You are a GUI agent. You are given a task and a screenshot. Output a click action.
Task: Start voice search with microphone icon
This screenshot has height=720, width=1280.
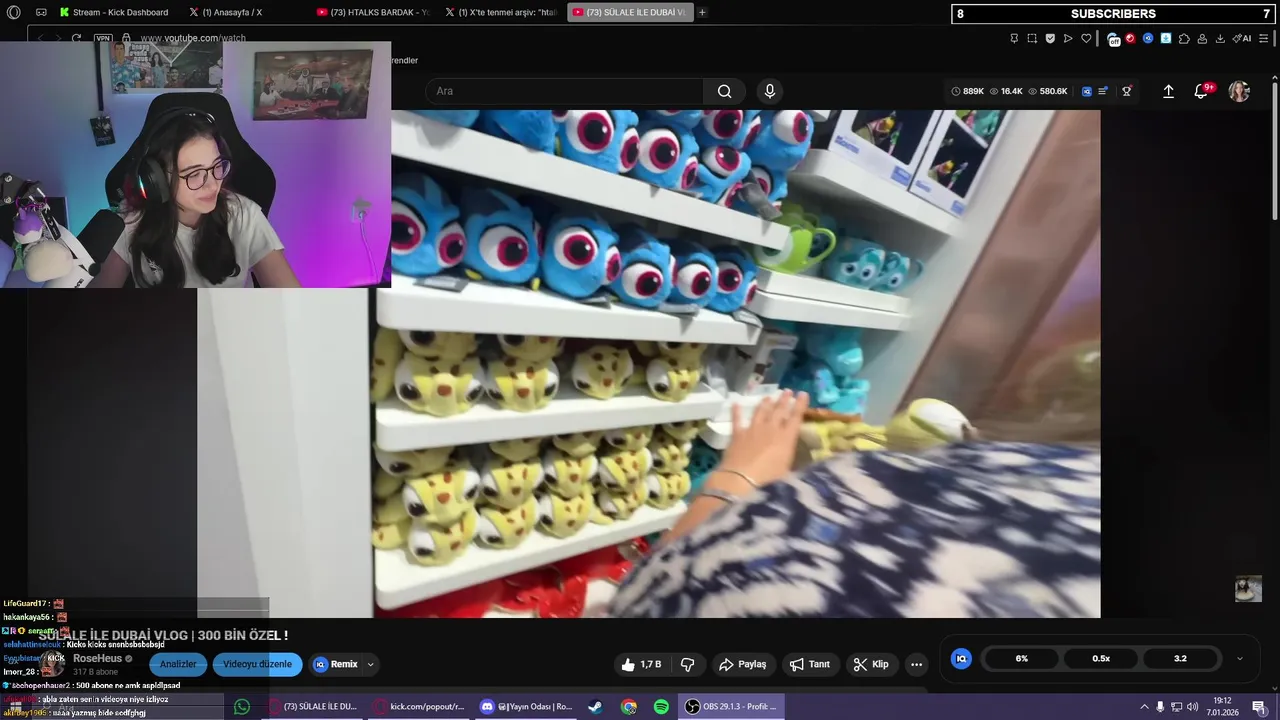click(769, 91)
